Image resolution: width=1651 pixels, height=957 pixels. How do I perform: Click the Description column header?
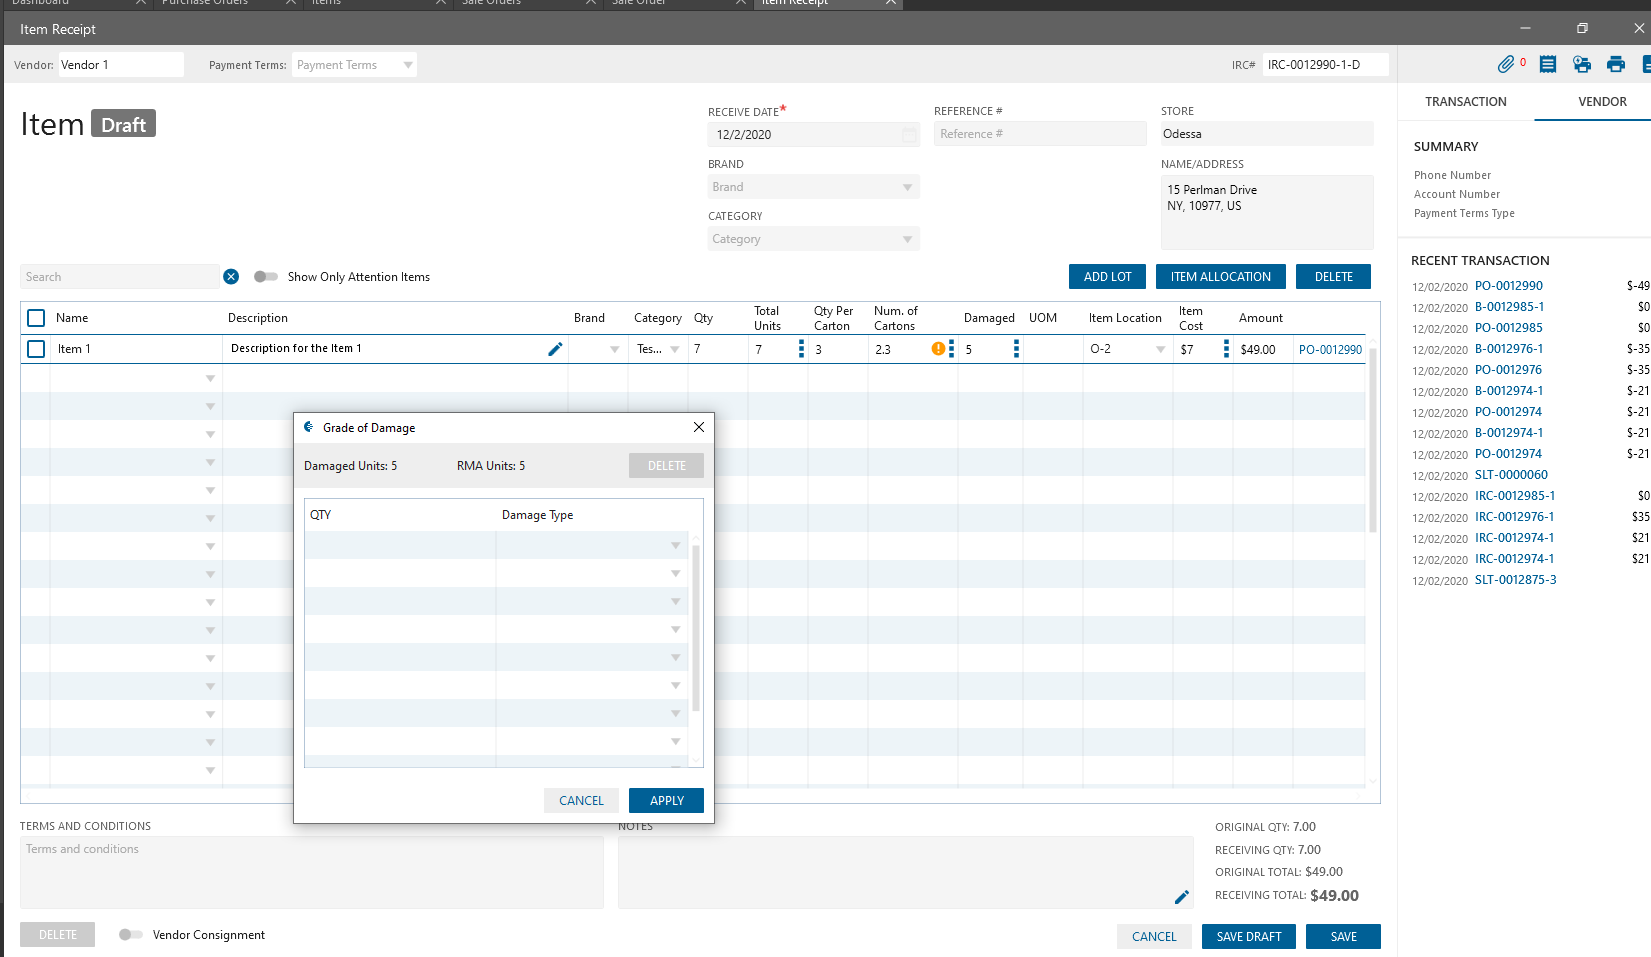(x=258, y=318)
